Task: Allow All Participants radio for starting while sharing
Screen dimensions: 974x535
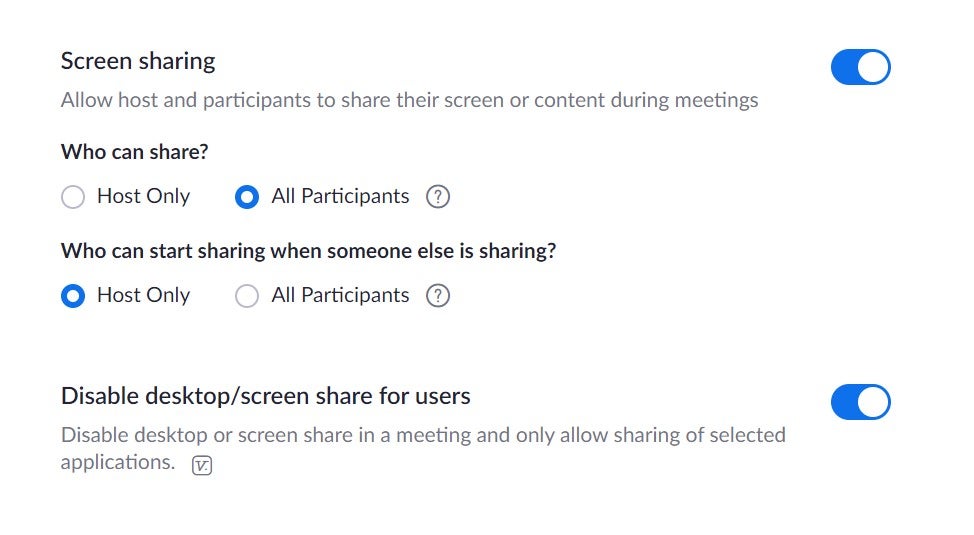Action: pos(247,296)
